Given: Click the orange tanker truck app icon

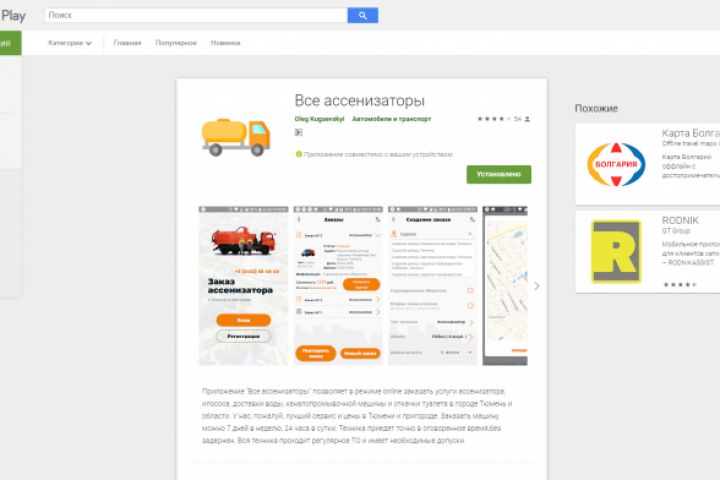Looking at the screenshot, I should [236, 137].
